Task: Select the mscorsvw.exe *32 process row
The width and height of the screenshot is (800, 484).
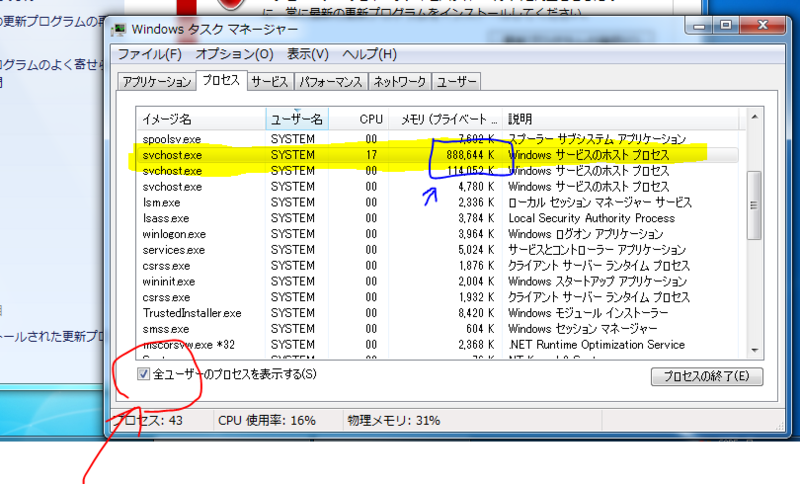Action: [437, 344]
